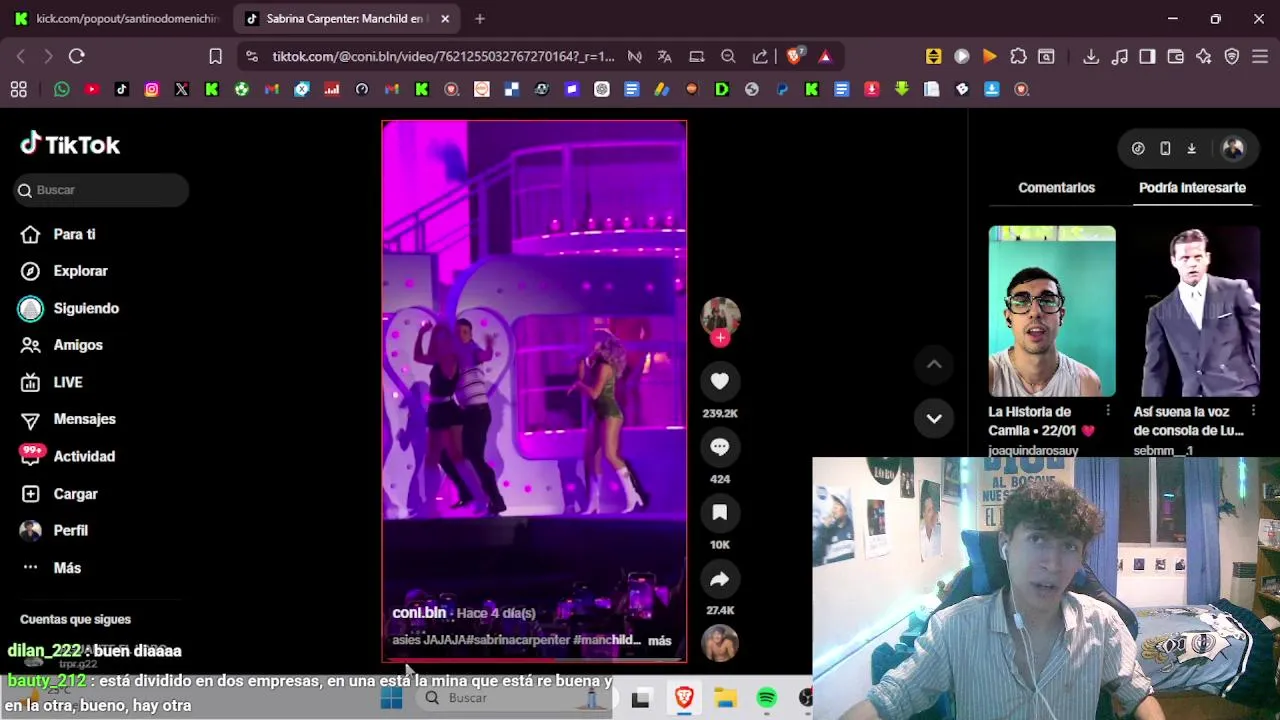This screenshot has width=1280, height=720.
Task: Click the video progress bar
Action: [x=534, y=660]
